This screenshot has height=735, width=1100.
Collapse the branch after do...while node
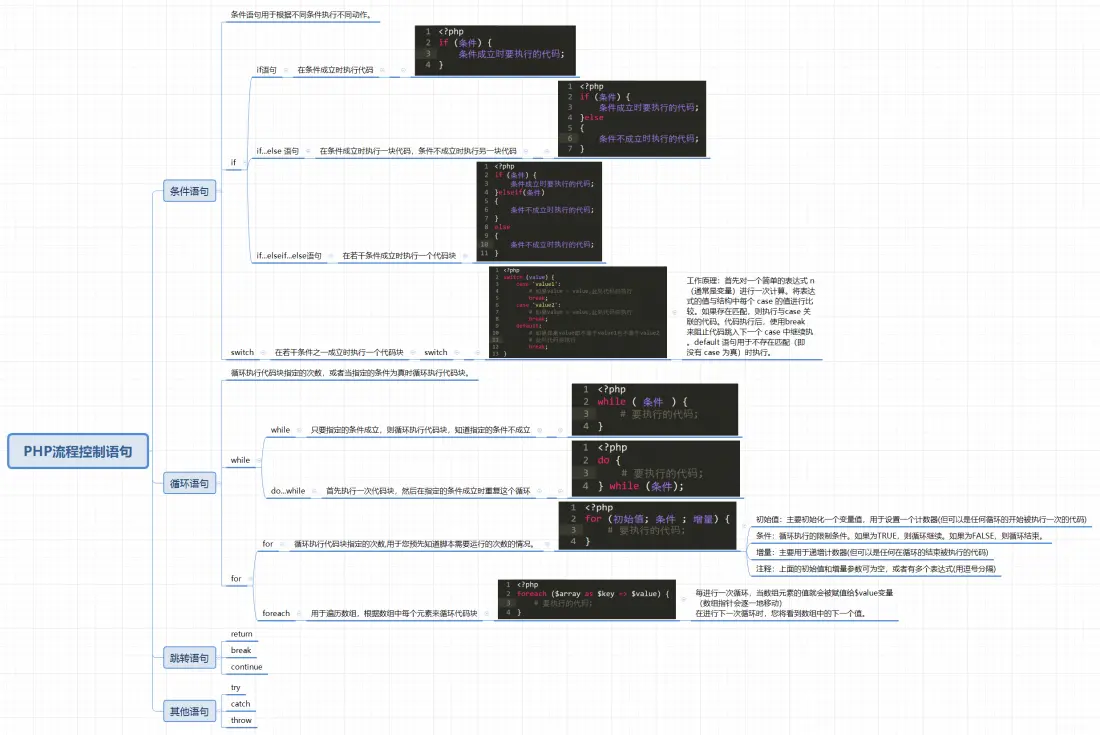click(315, 491)
